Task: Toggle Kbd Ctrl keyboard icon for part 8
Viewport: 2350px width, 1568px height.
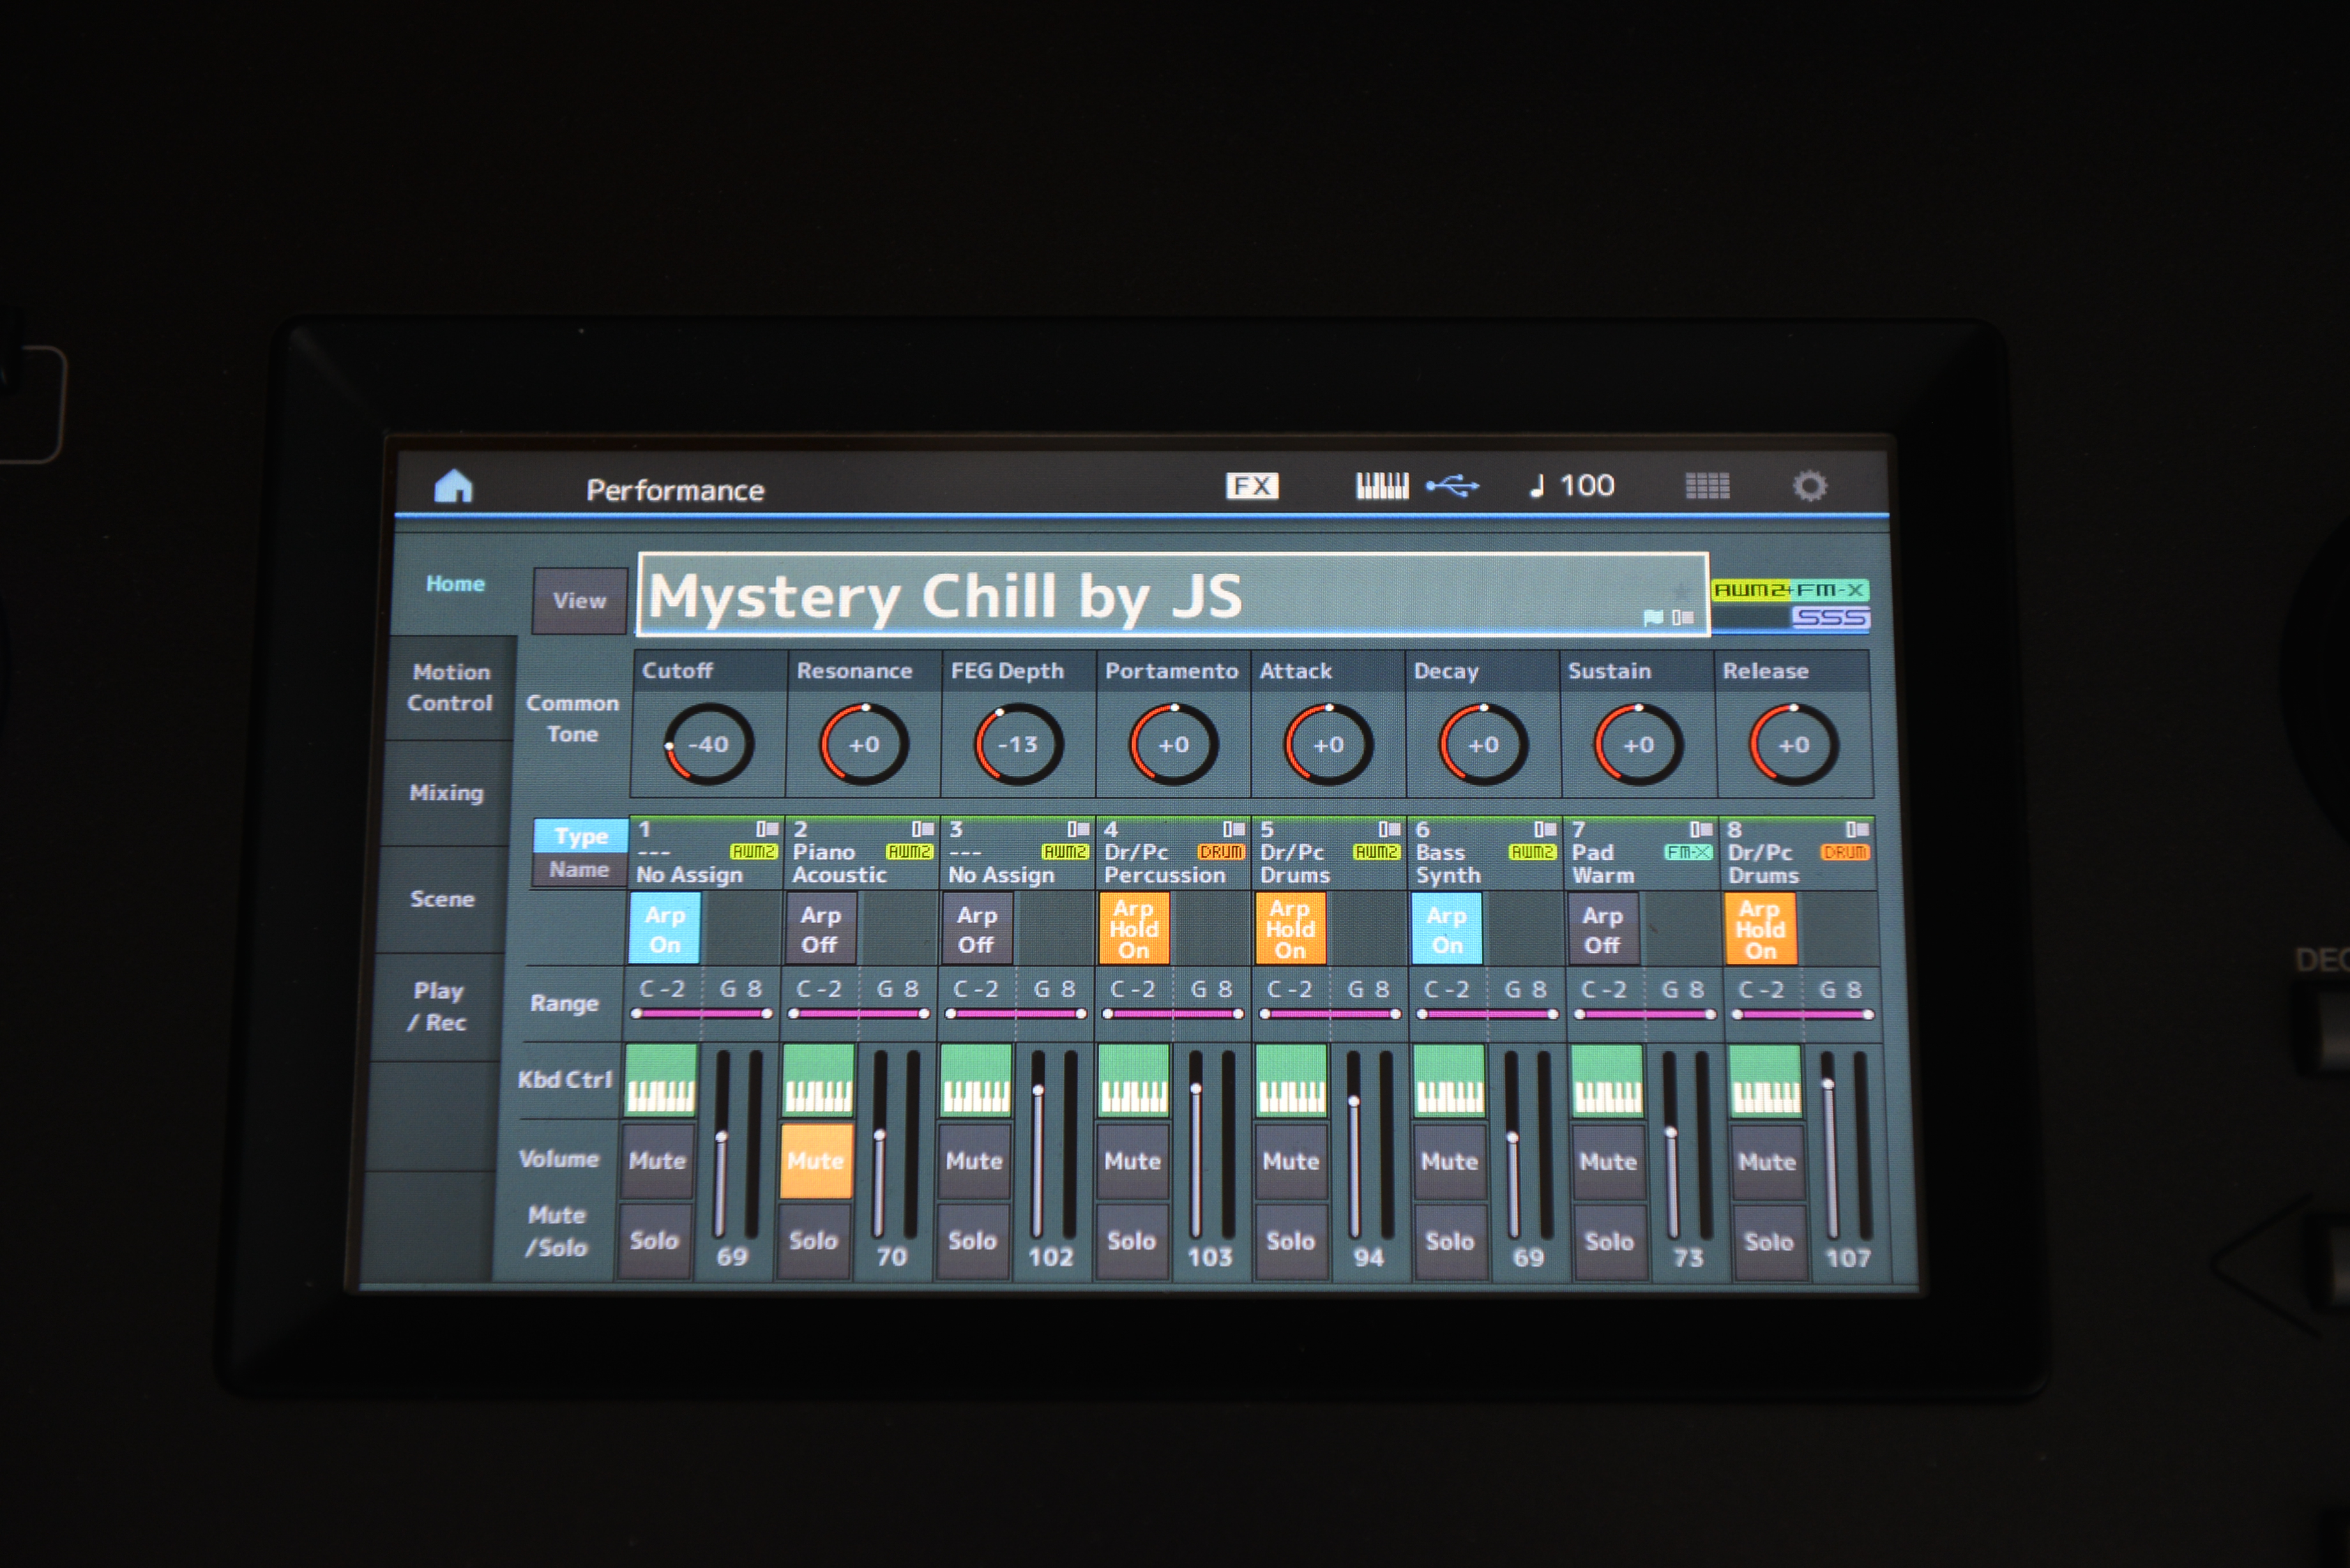Action: click(1765, 1081)
